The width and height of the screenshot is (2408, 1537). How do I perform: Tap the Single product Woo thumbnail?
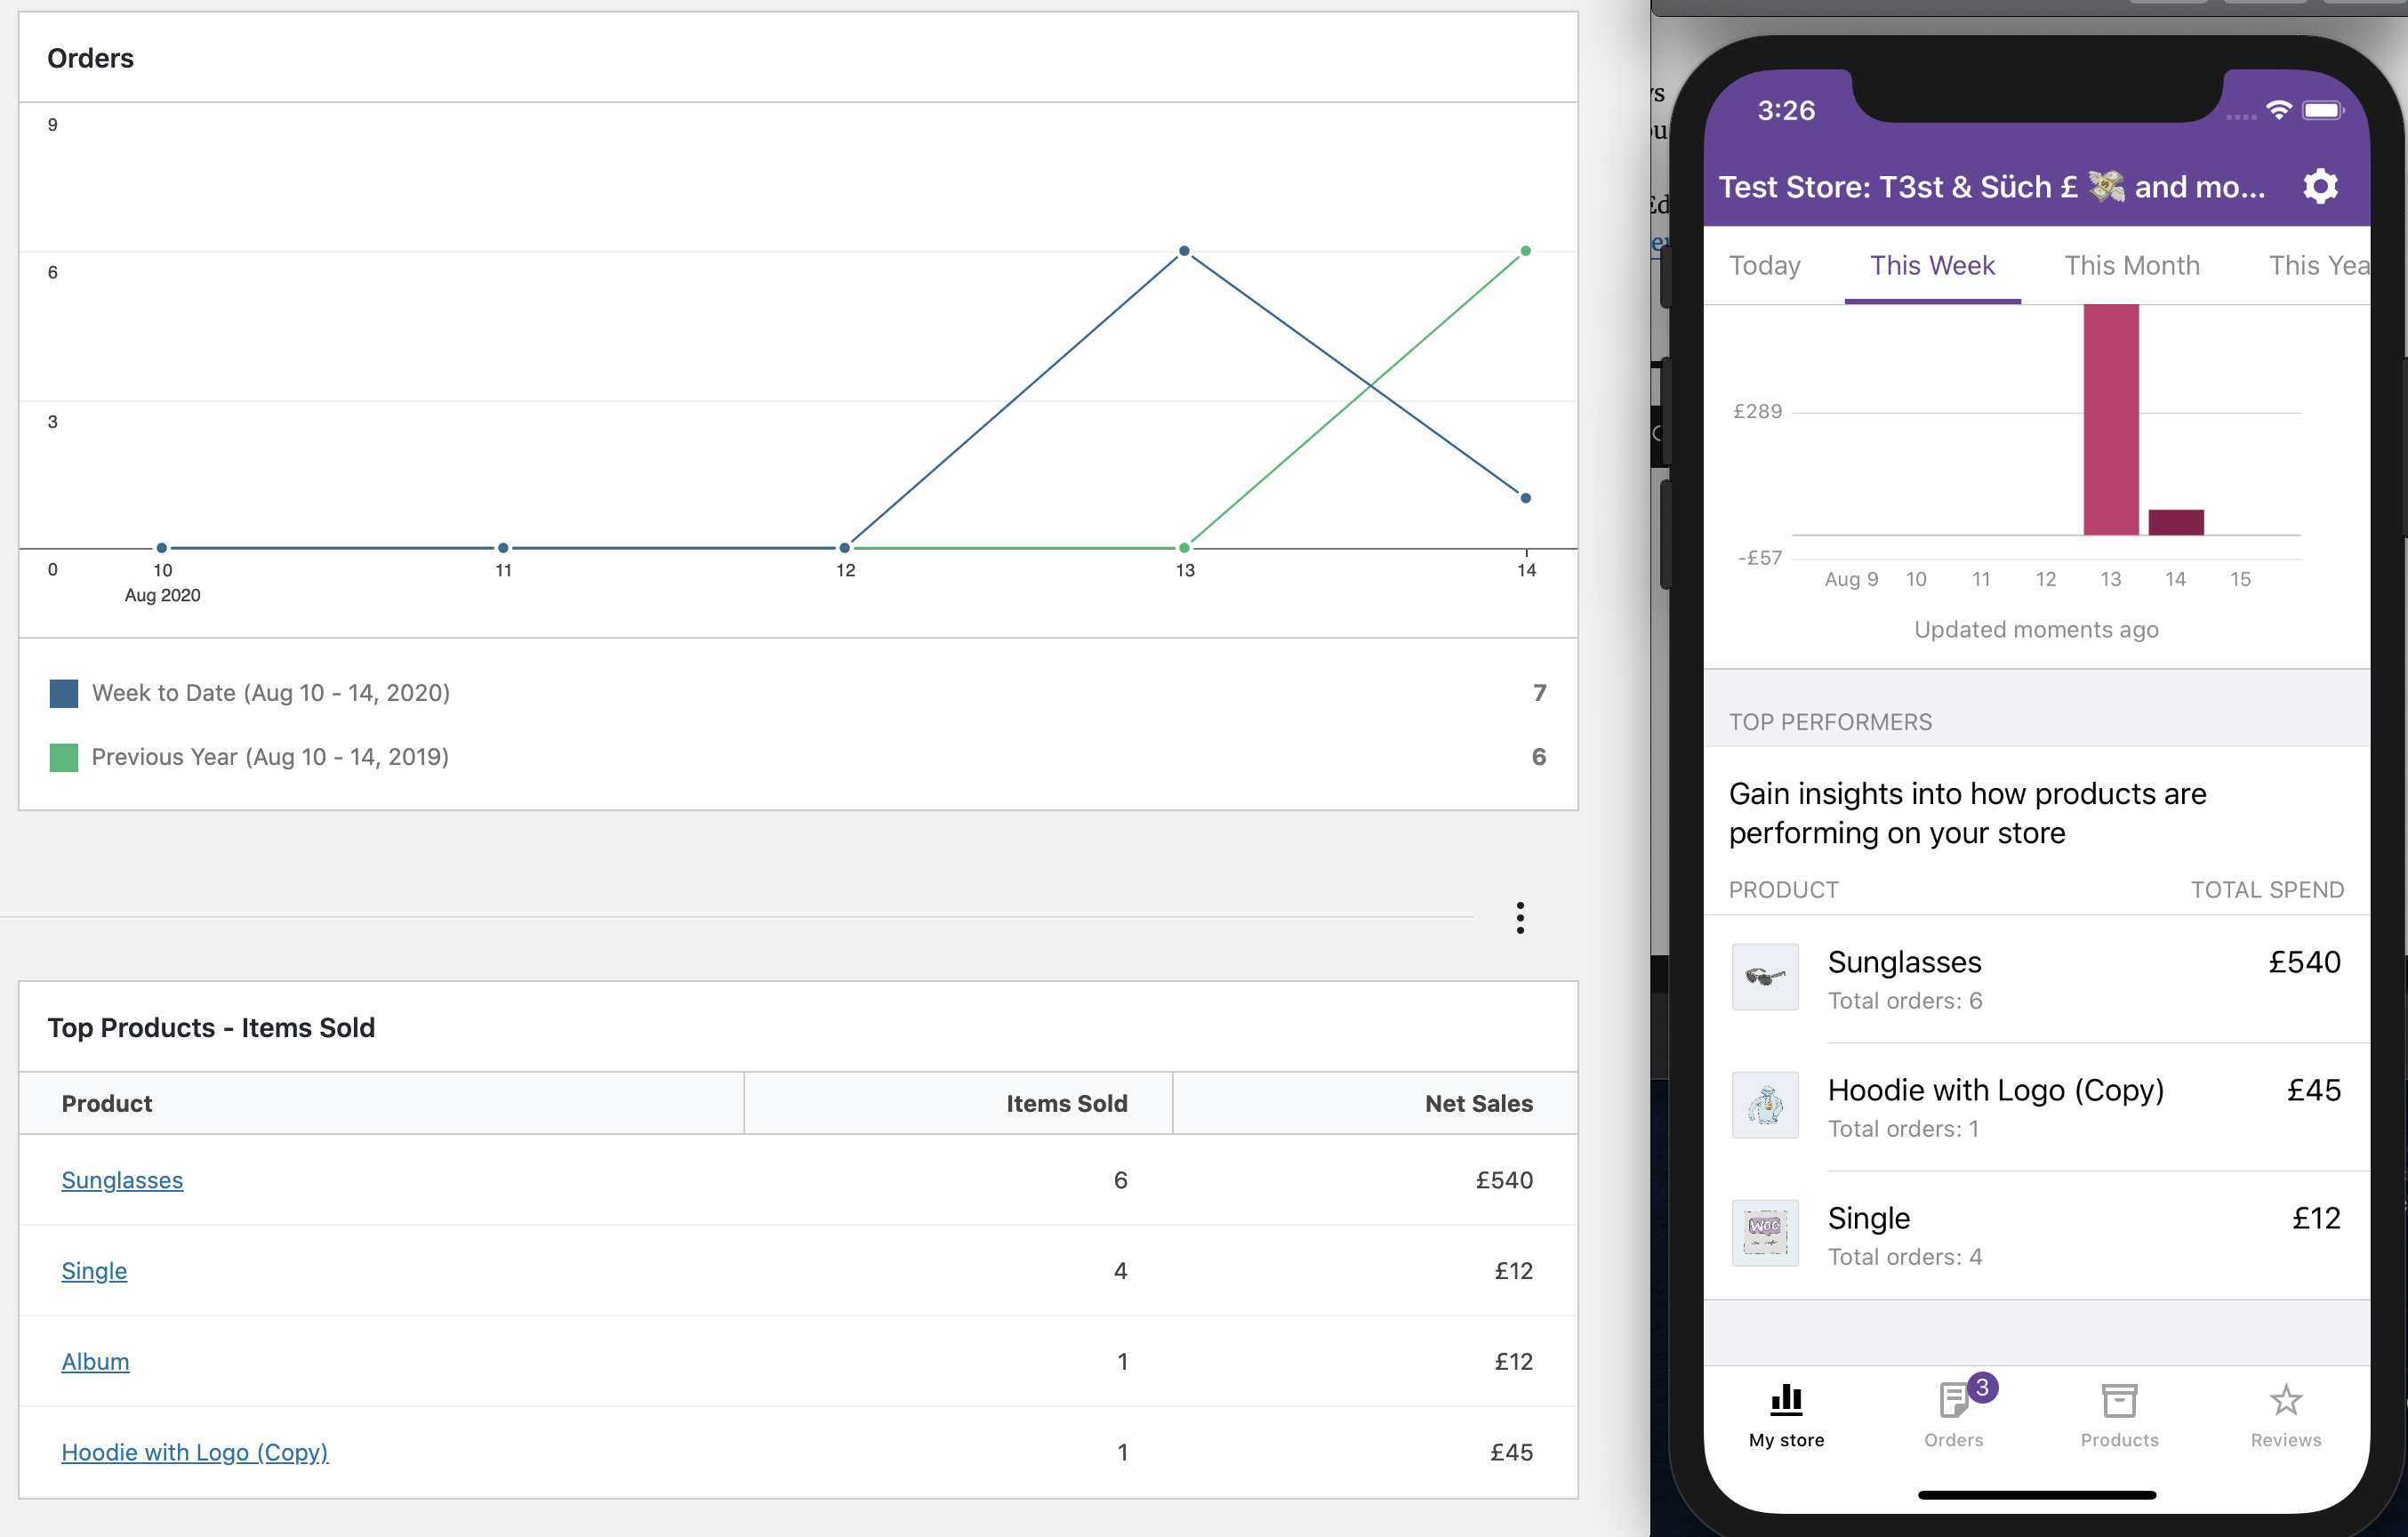click(x=1765, y=1233)
